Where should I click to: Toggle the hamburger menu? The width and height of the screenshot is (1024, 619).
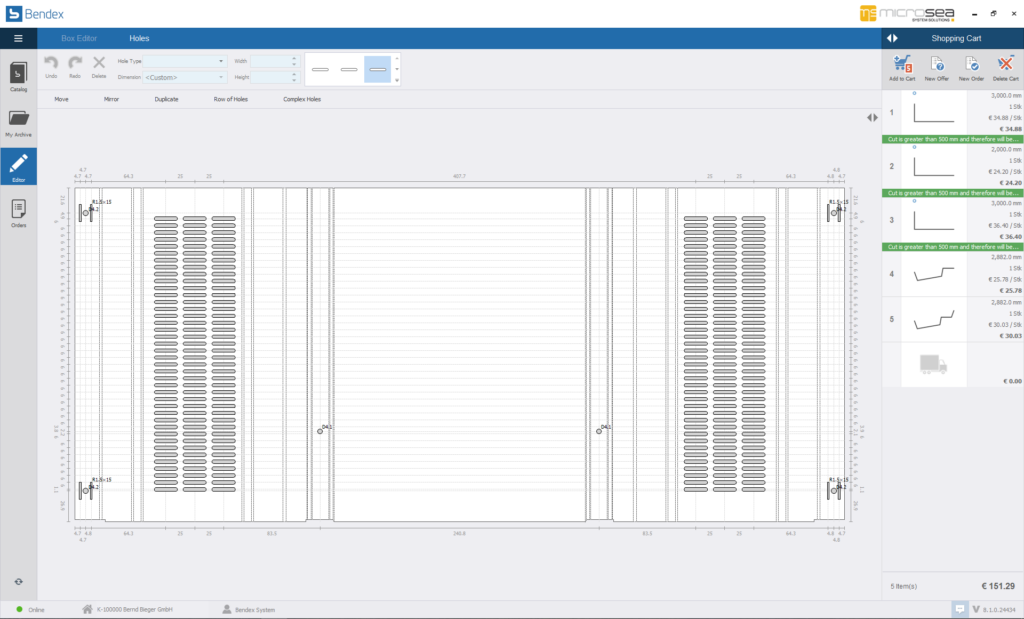pos(18,38)
